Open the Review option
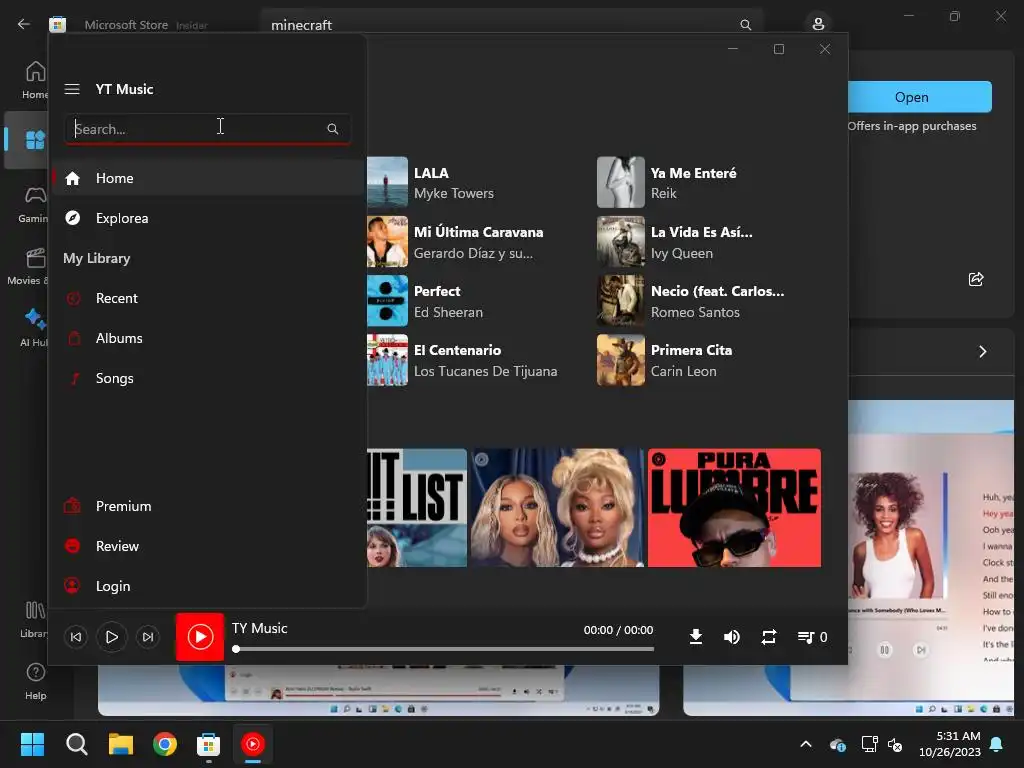 click(x=208, y=546)
